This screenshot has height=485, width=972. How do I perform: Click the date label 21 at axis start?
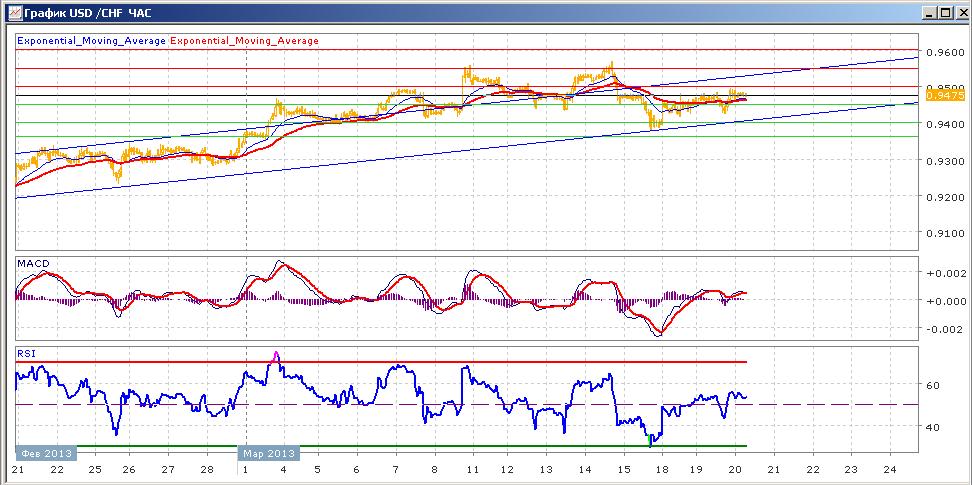pos(17,471)
